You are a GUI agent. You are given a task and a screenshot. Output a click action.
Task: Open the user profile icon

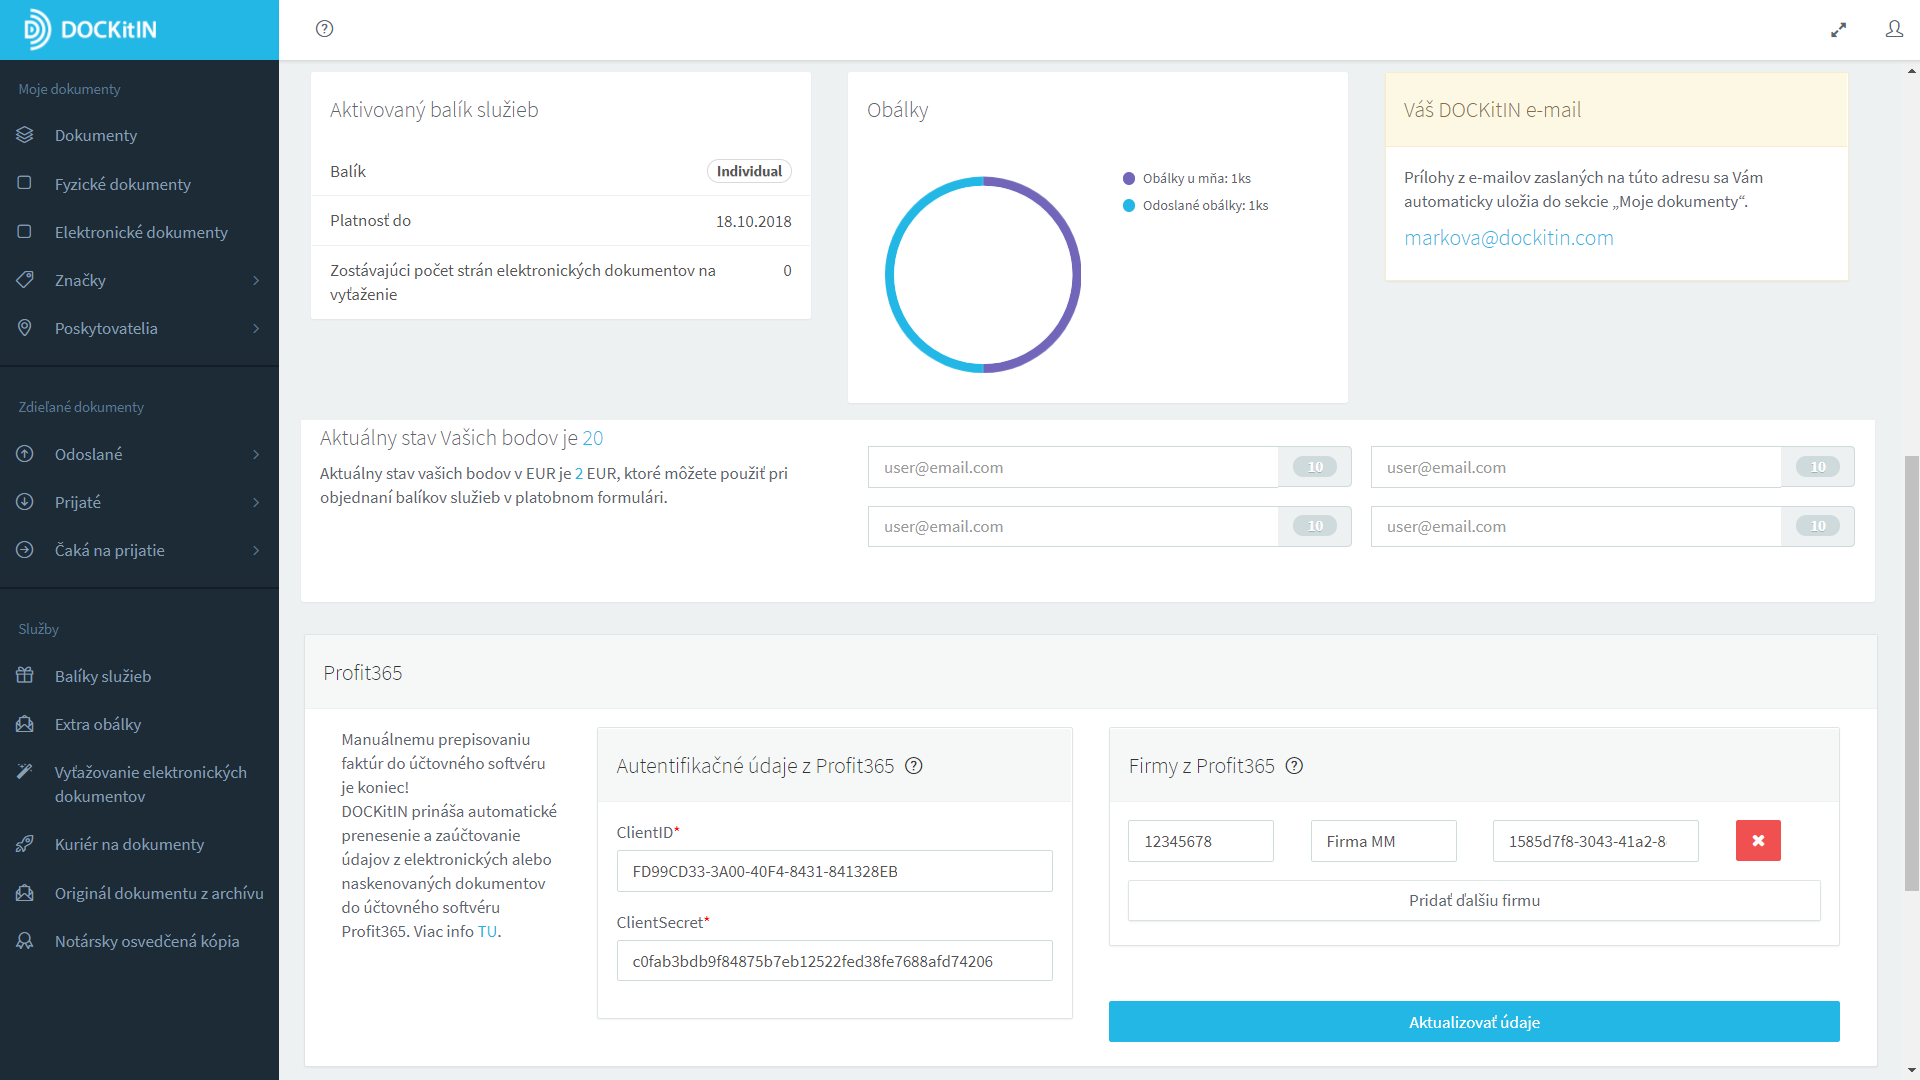pos(1894,29)
